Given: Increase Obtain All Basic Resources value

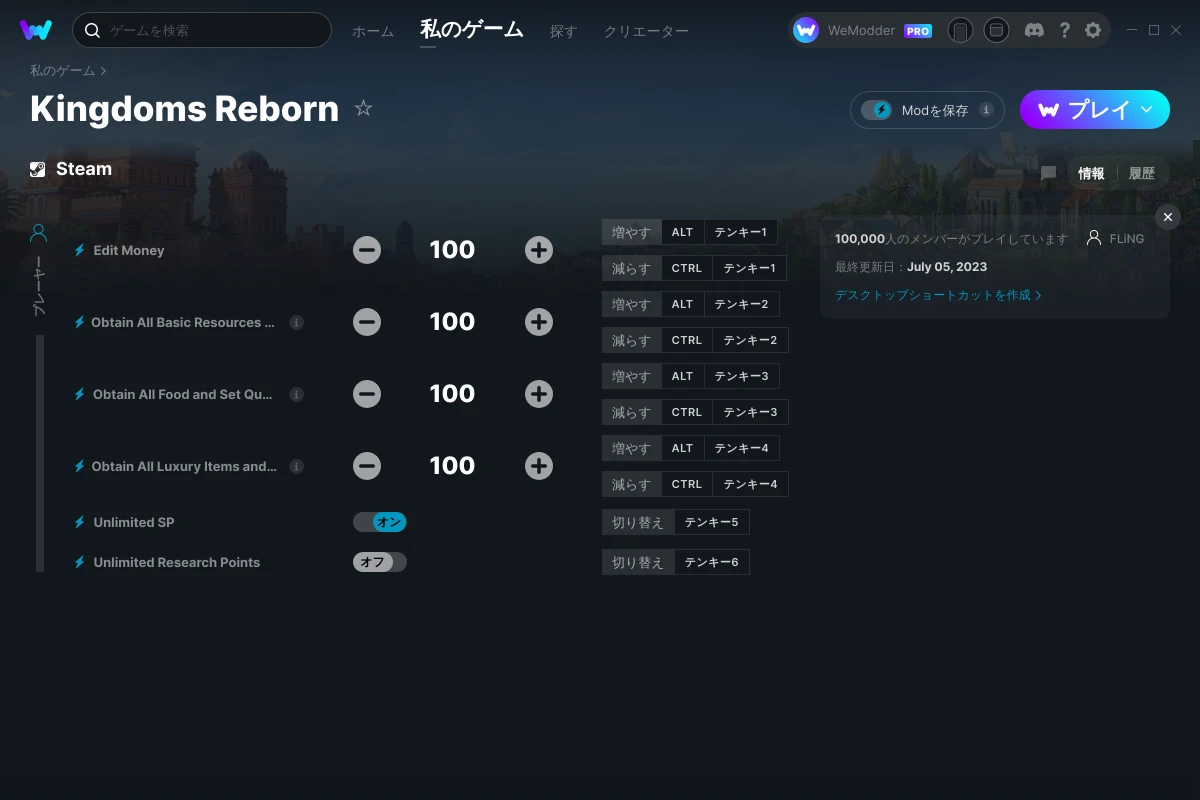Looking at the screenshot, I should 539,322.
